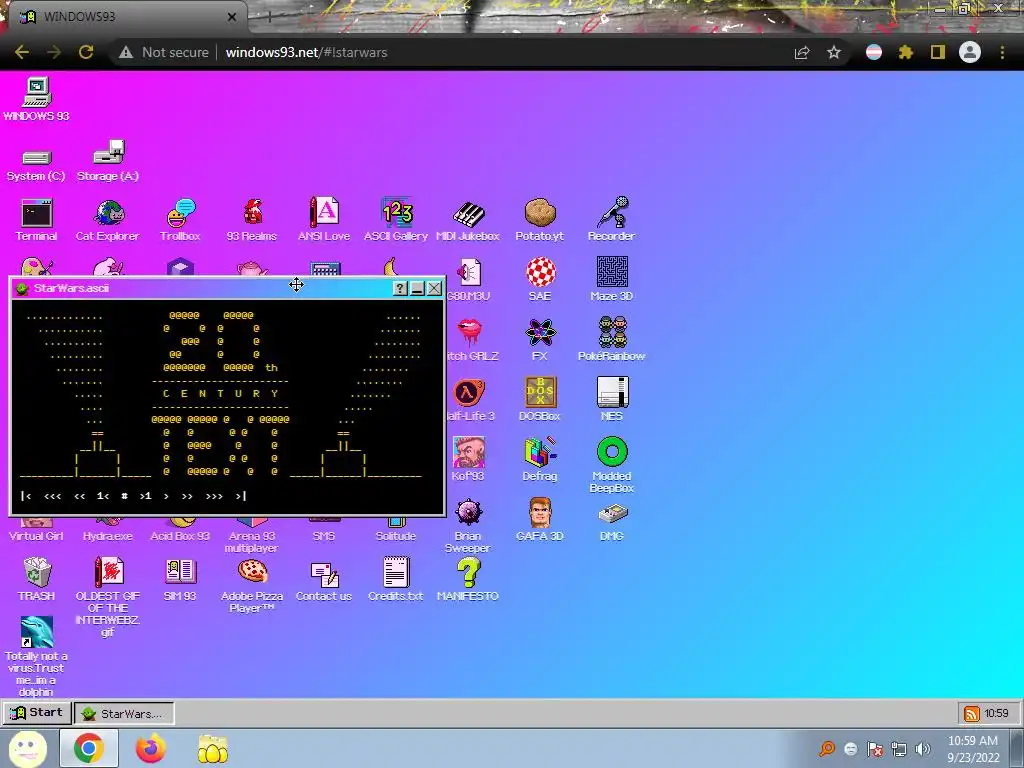Open the Recorder microphone icon
Screen dimensions: 1024x768
(x=612, y=212)
